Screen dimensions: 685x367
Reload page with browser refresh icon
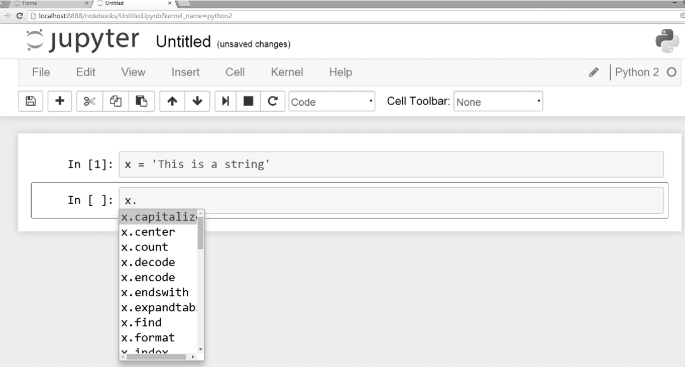[x=19, y=16]
